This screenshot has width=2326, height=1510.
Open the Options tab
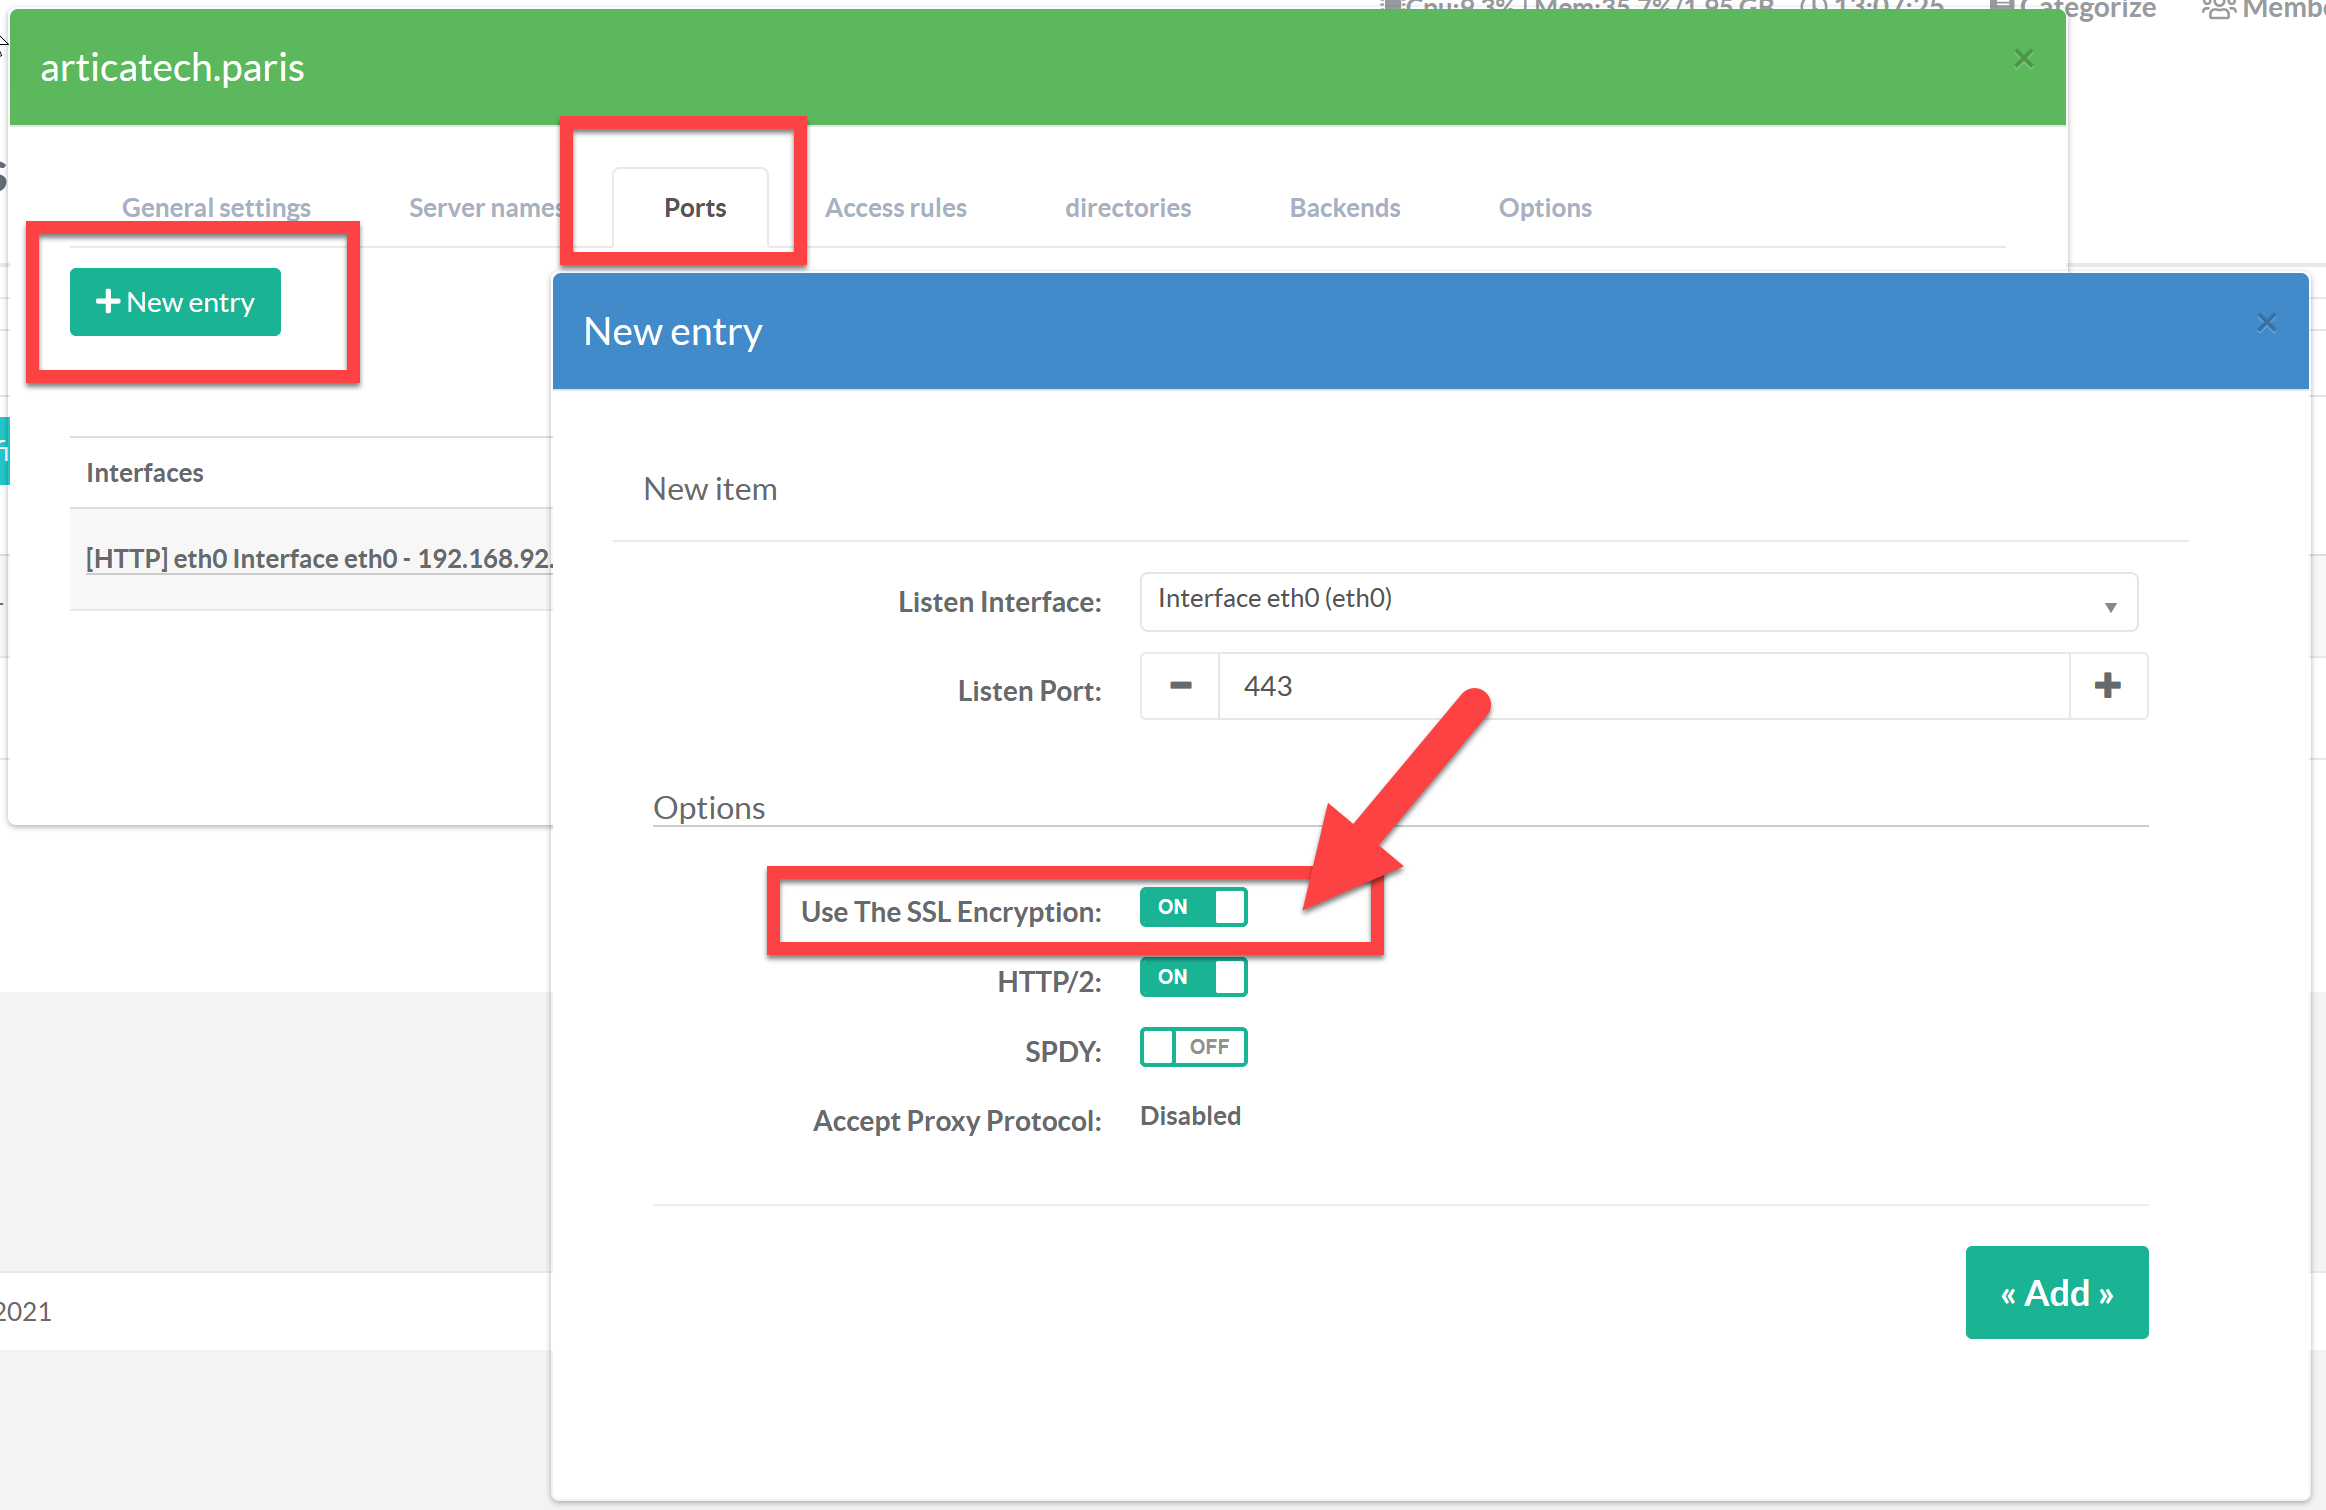pyautogui.click(x=1544, y=208)
